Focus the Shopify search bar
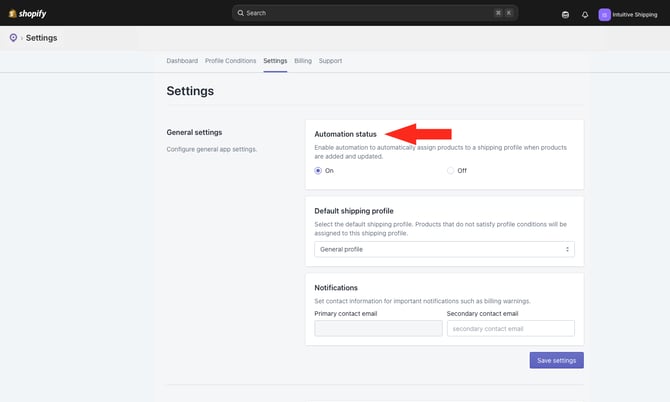Viewport: 670px width, 402px height. pos(375,13)
